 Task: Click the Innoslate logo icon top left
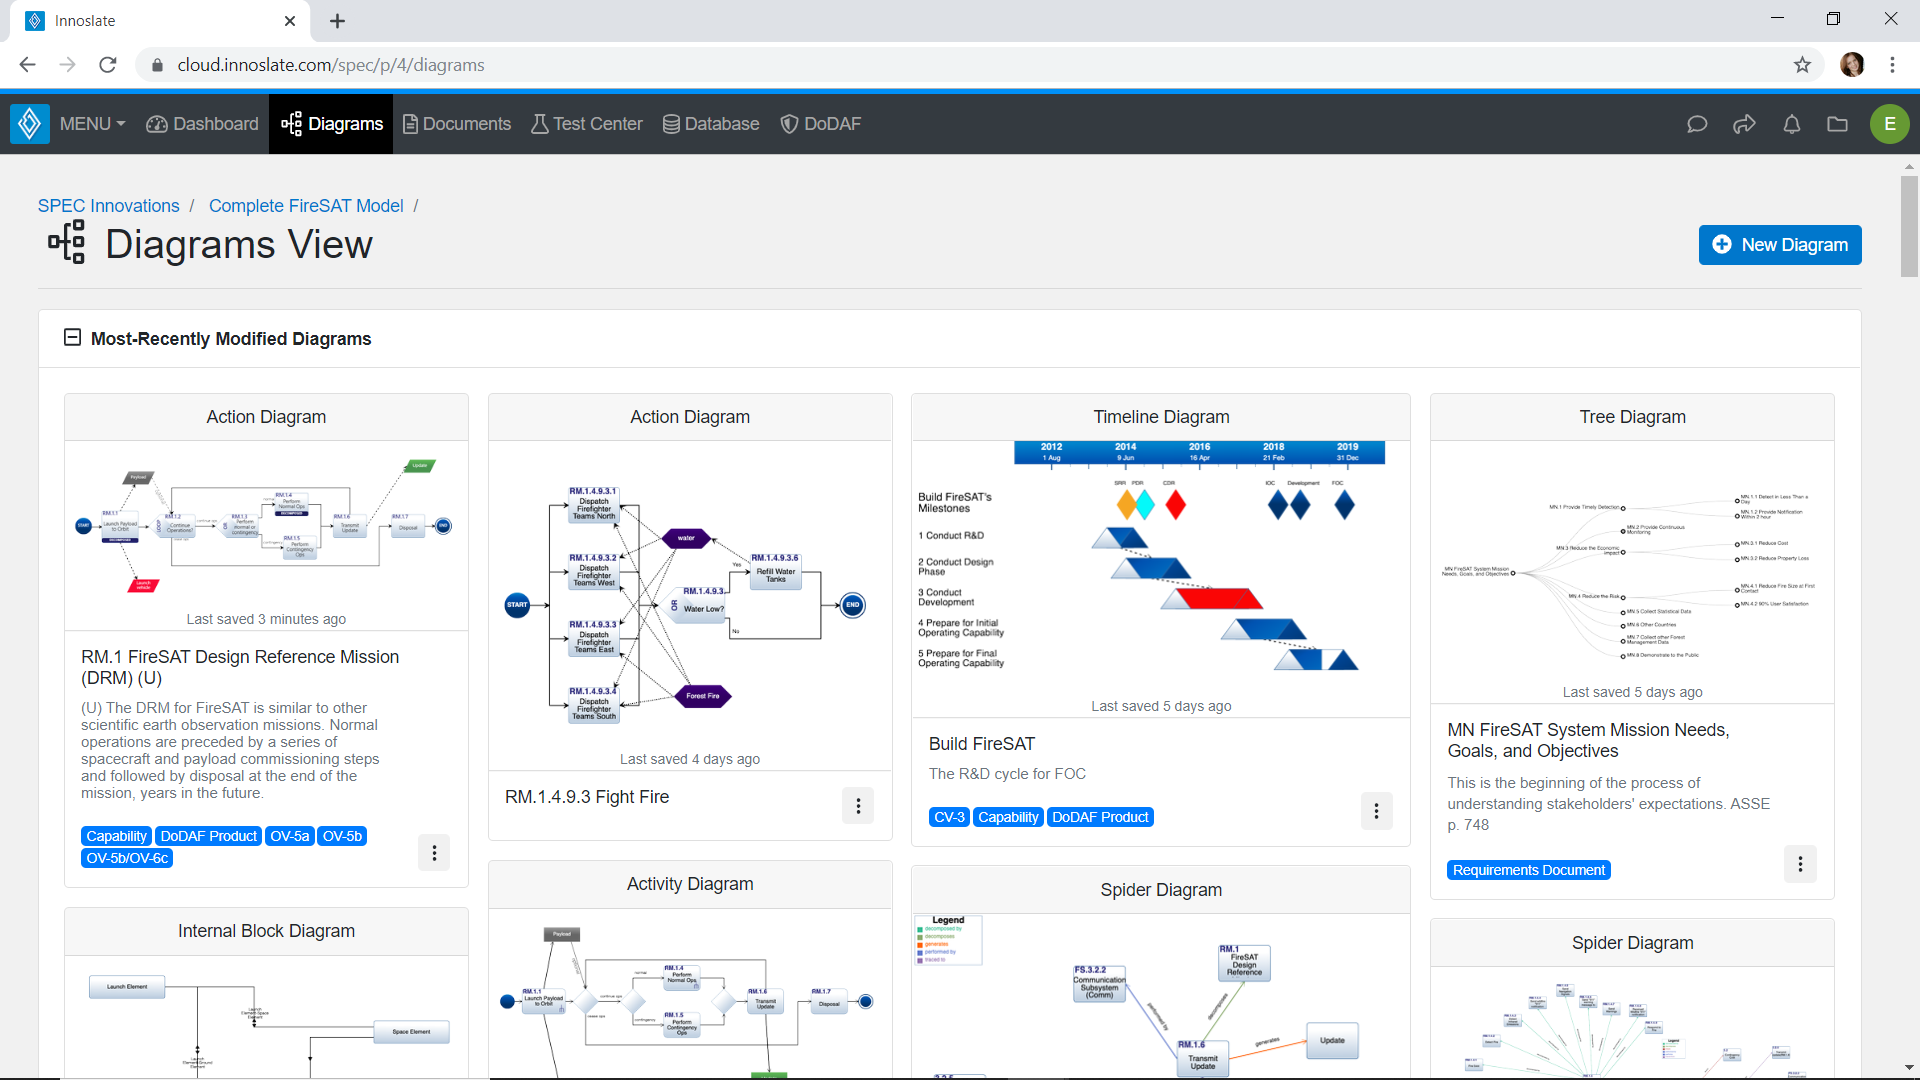[29, 123]
